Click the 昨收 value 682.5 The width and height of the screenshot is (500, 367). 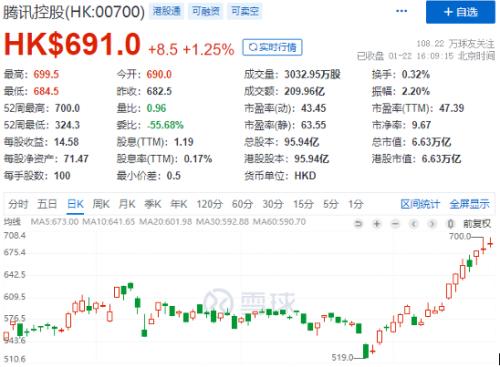(159, 91)
